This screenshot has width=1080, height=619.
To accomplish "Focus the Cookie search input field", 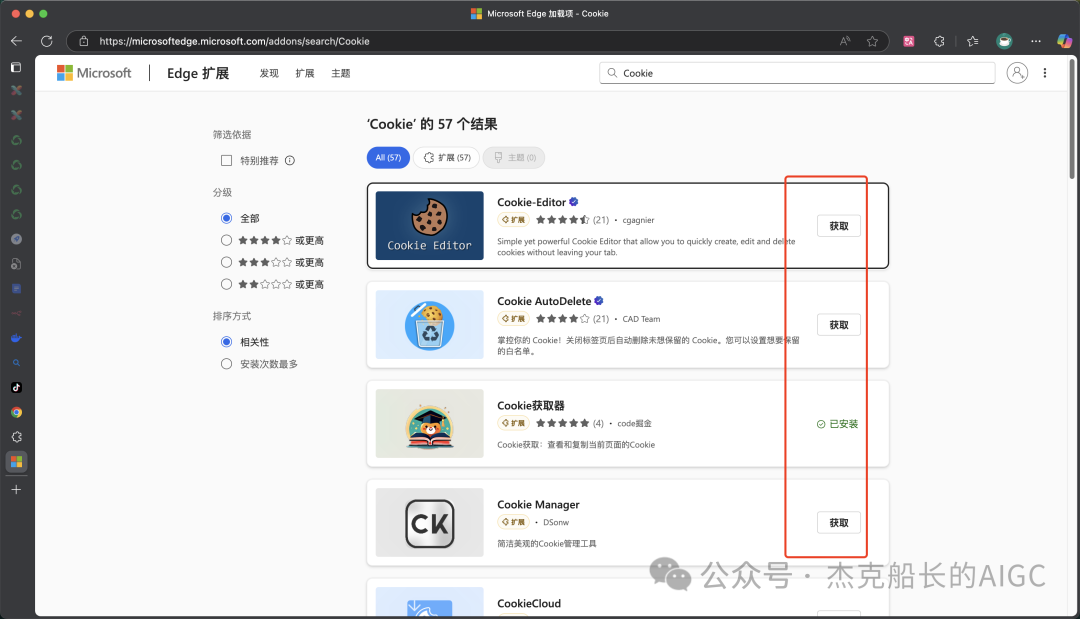I will coord(798,73).
